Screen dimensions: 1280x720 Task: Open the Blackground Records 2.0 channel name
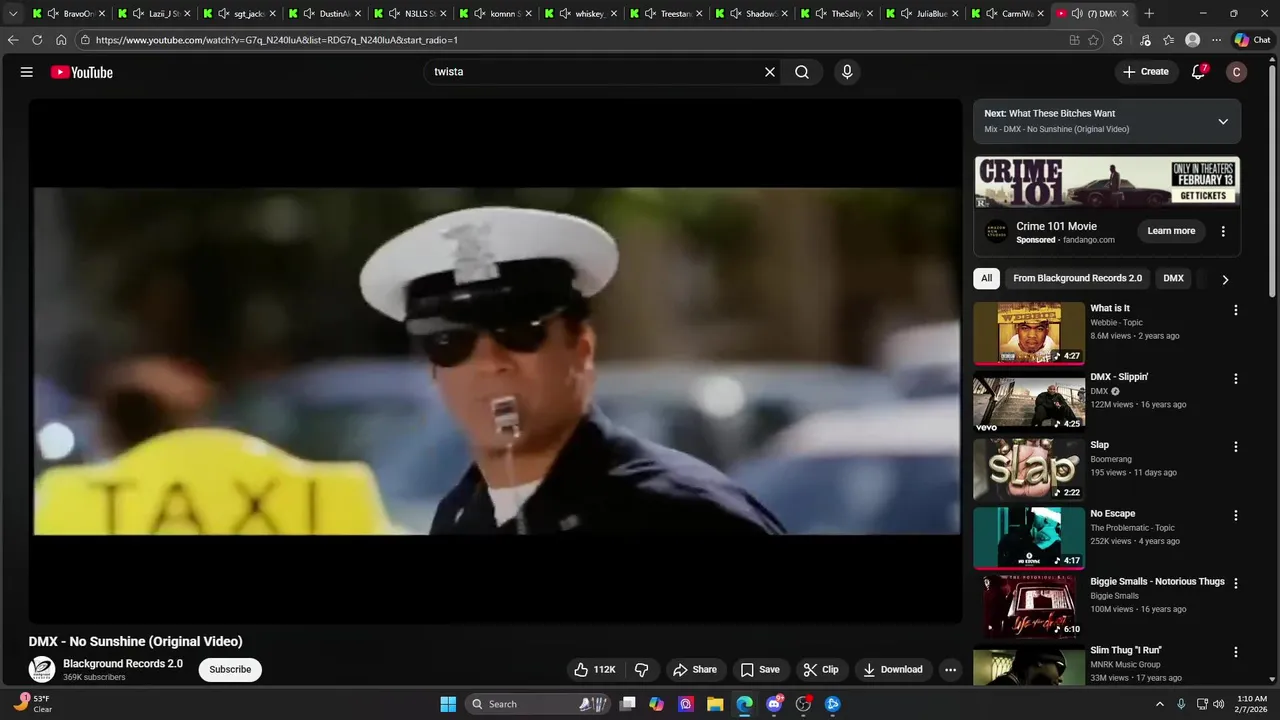pos(123,664)
